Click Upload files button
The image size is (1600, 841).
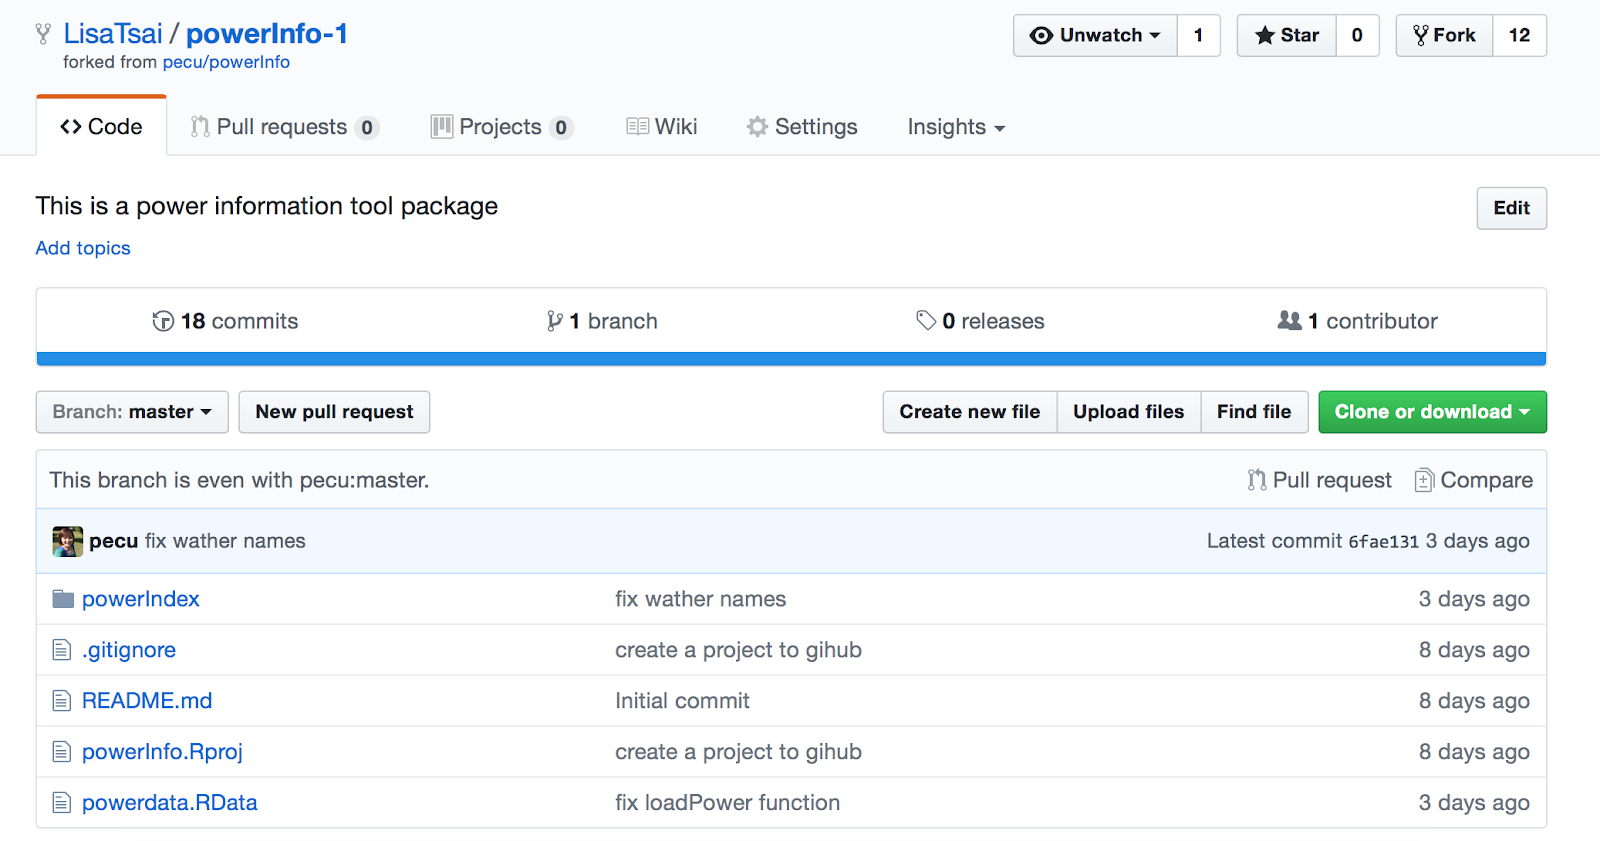(x=1128, y=412)
